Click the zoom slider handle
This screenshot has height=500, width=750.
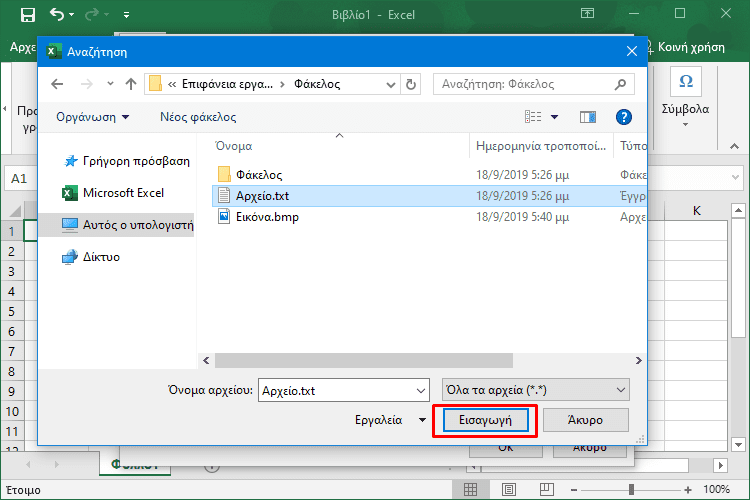point(631,489)
